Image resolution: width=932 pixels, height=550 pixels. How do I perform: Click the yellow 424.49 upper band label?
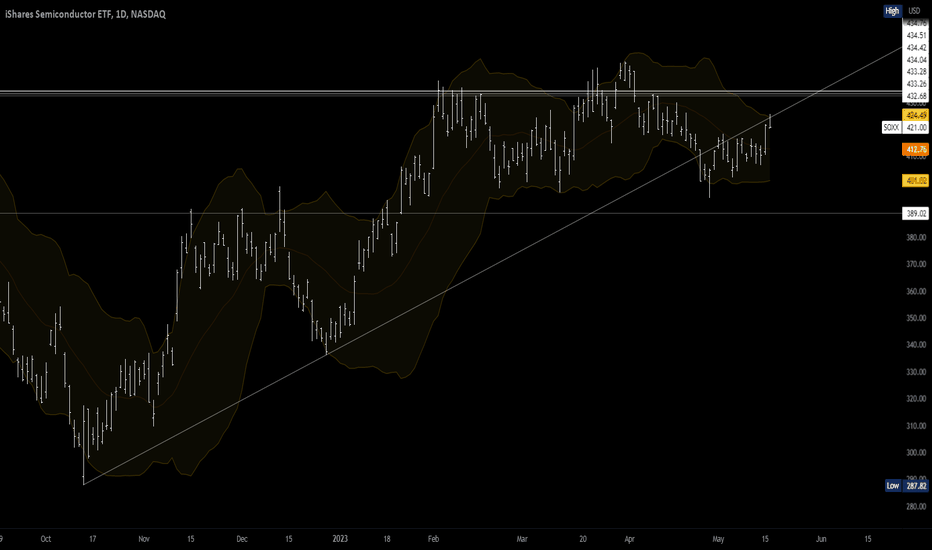[x=916, y=115]
